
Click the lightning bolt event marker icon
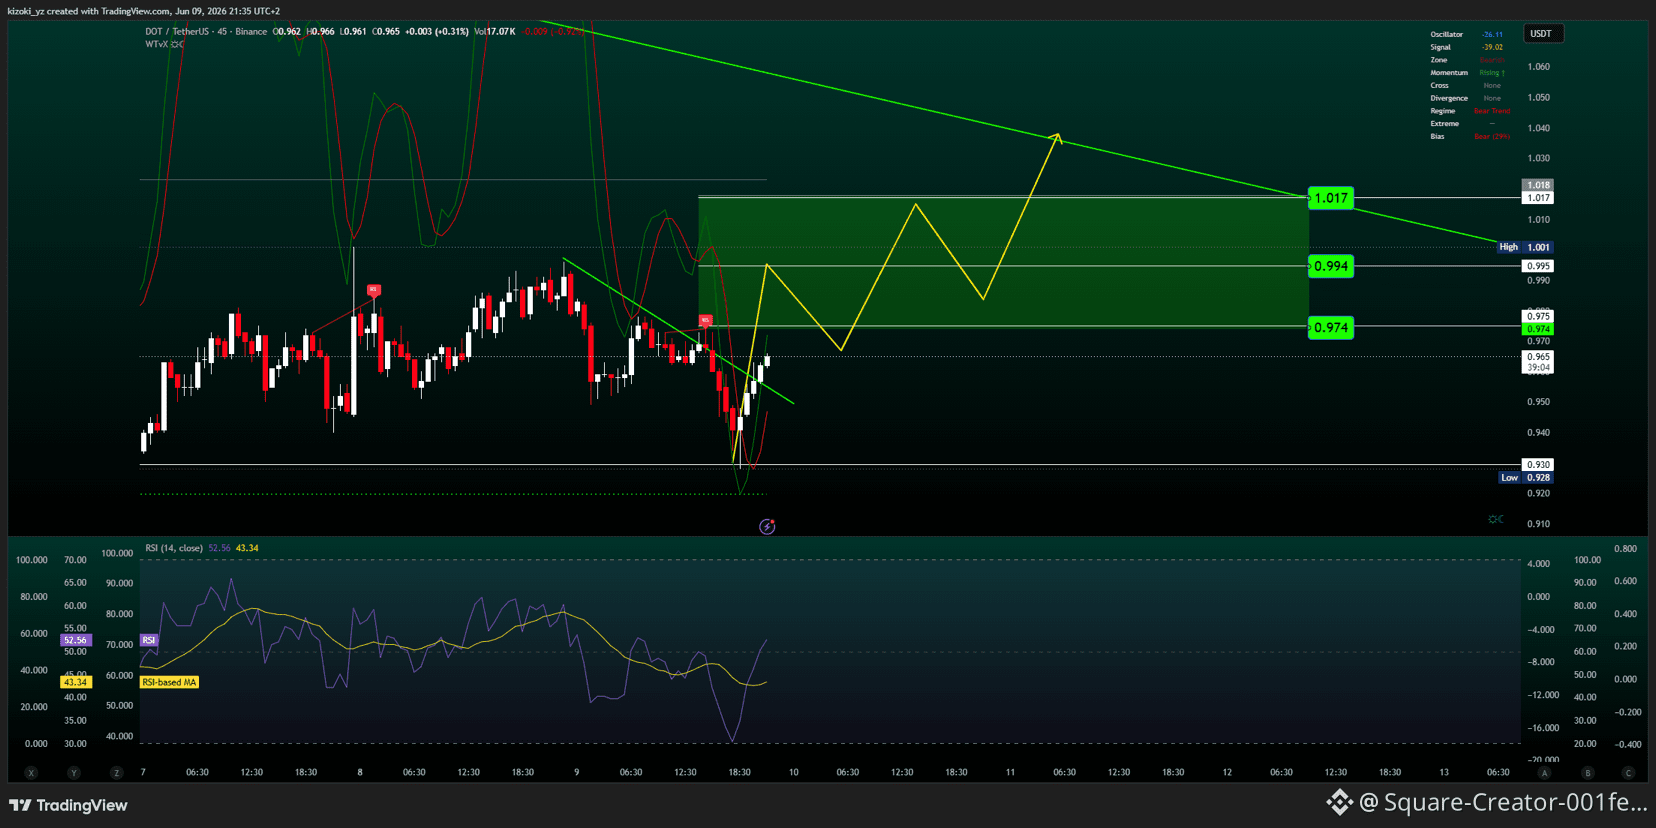(x=767, y=527)
